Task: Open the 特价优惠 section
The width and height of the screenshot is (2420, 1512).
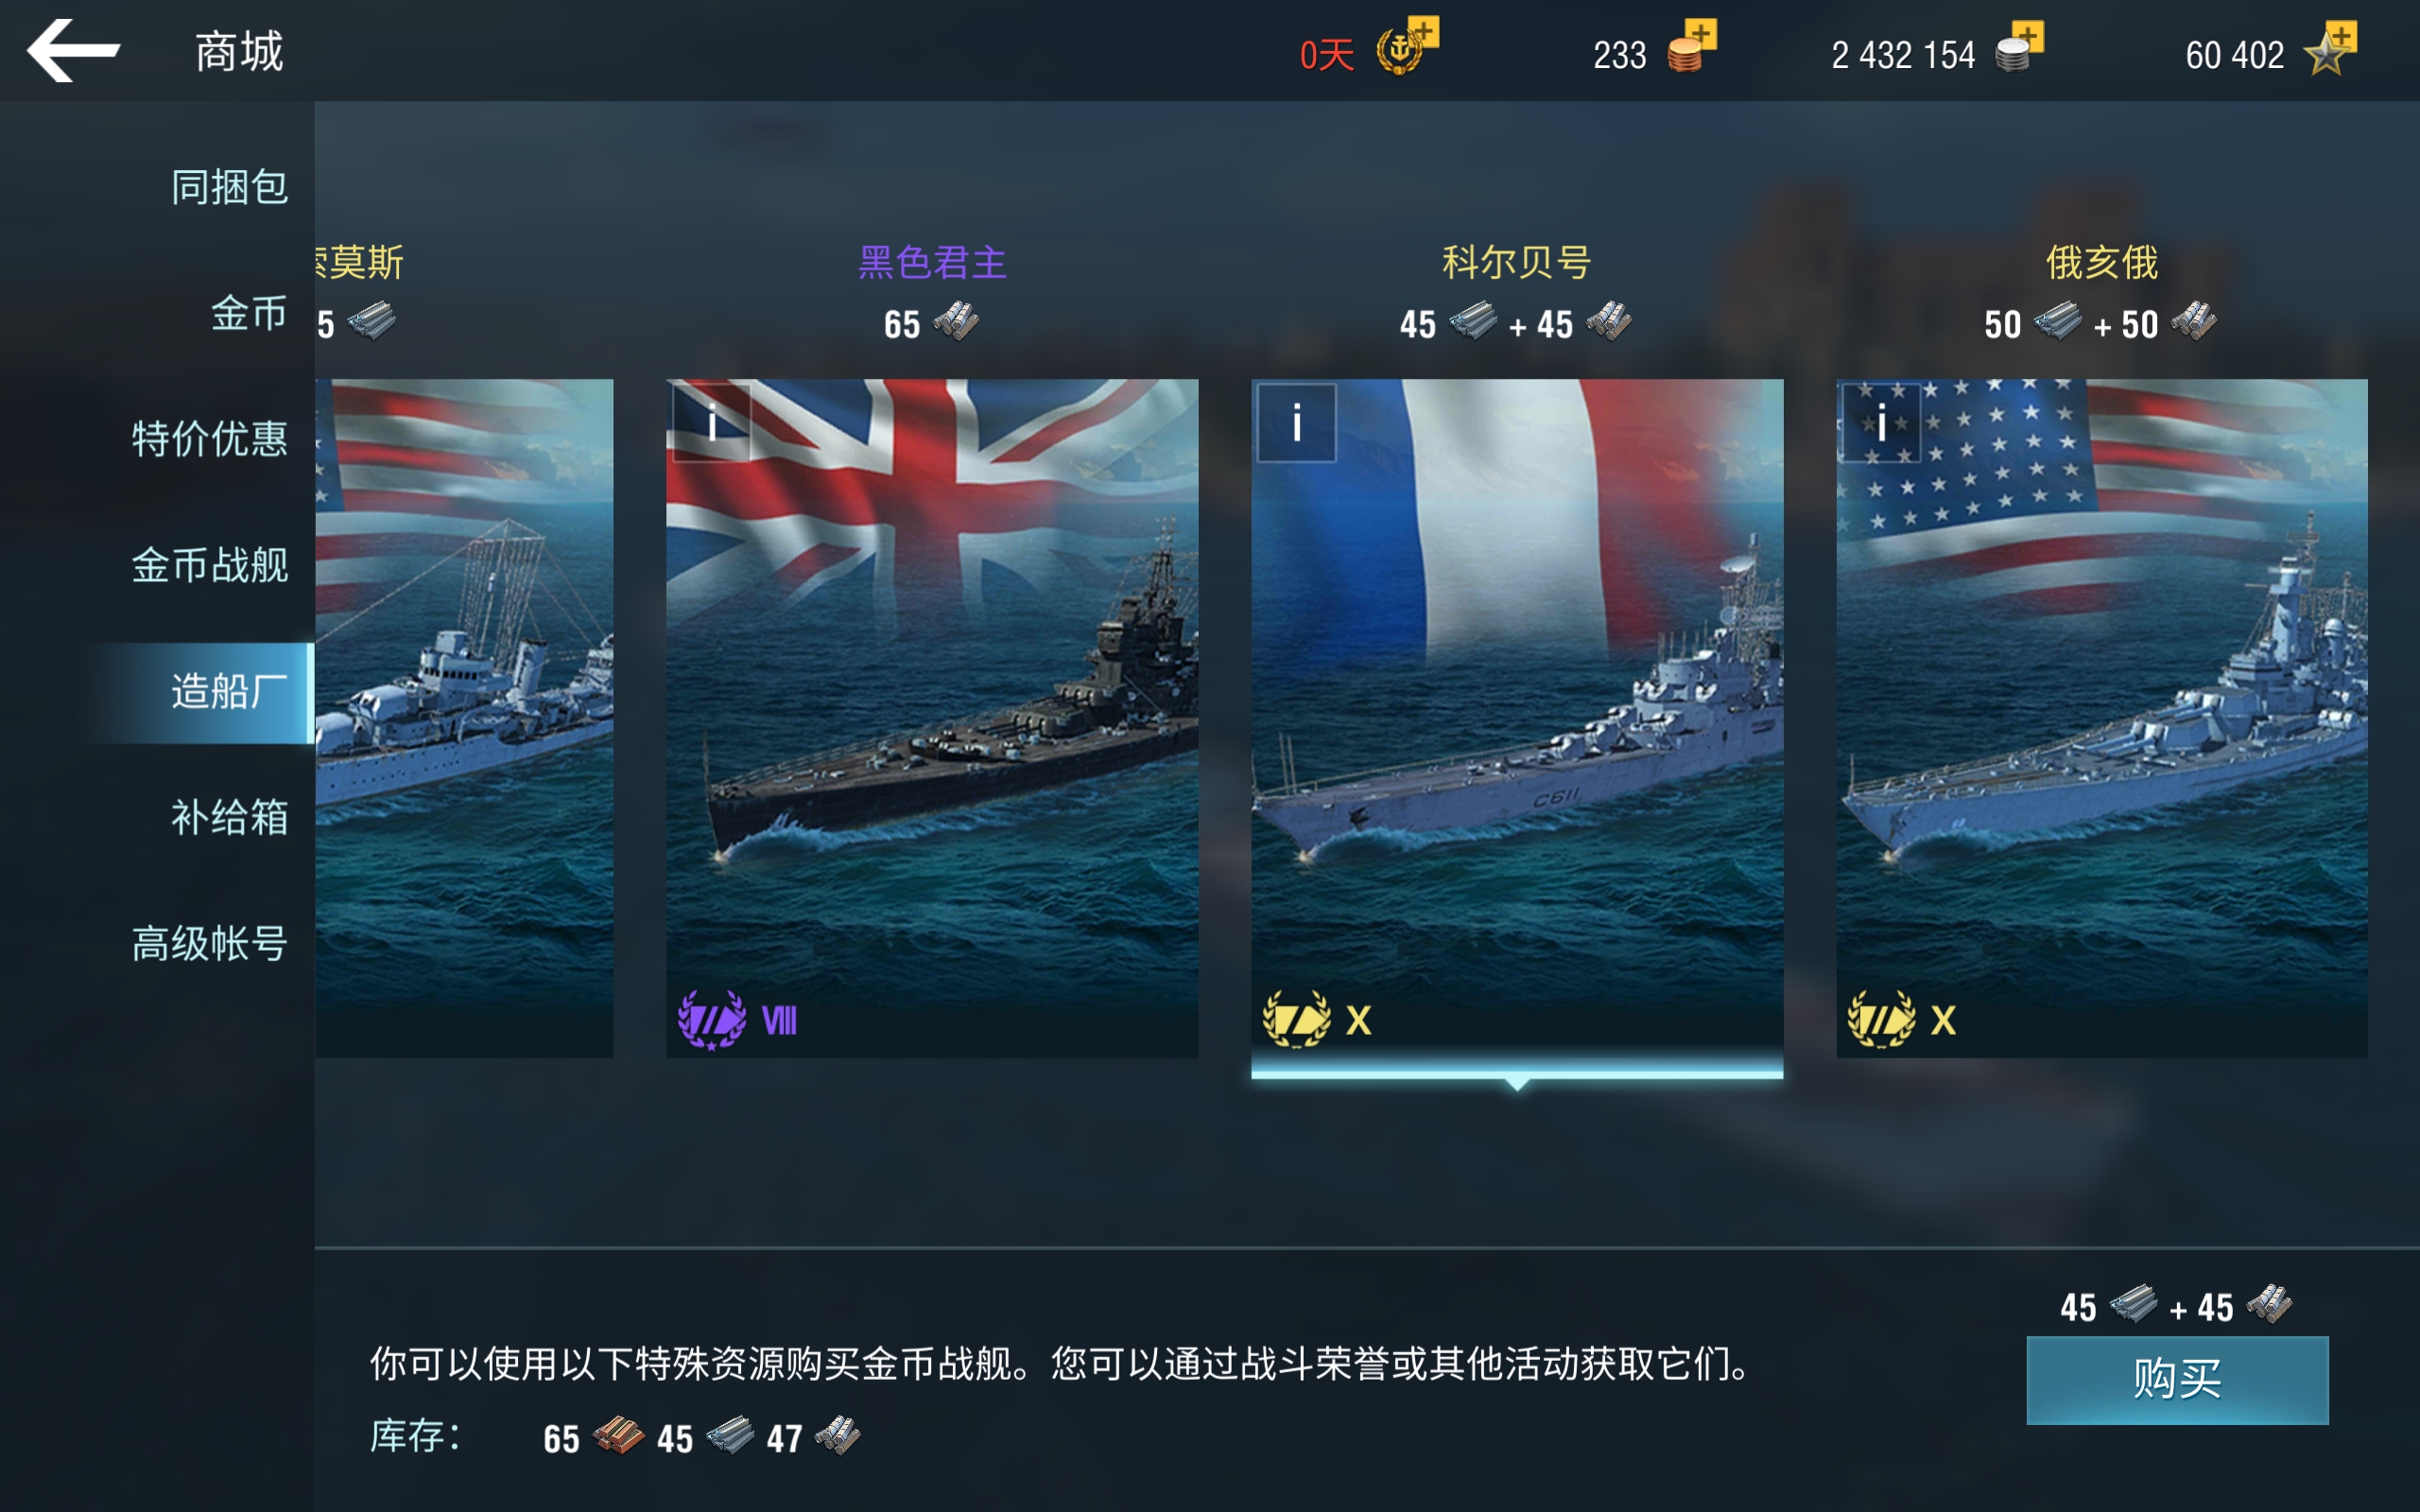Action: pyautogui.click(x=210, y=439)
